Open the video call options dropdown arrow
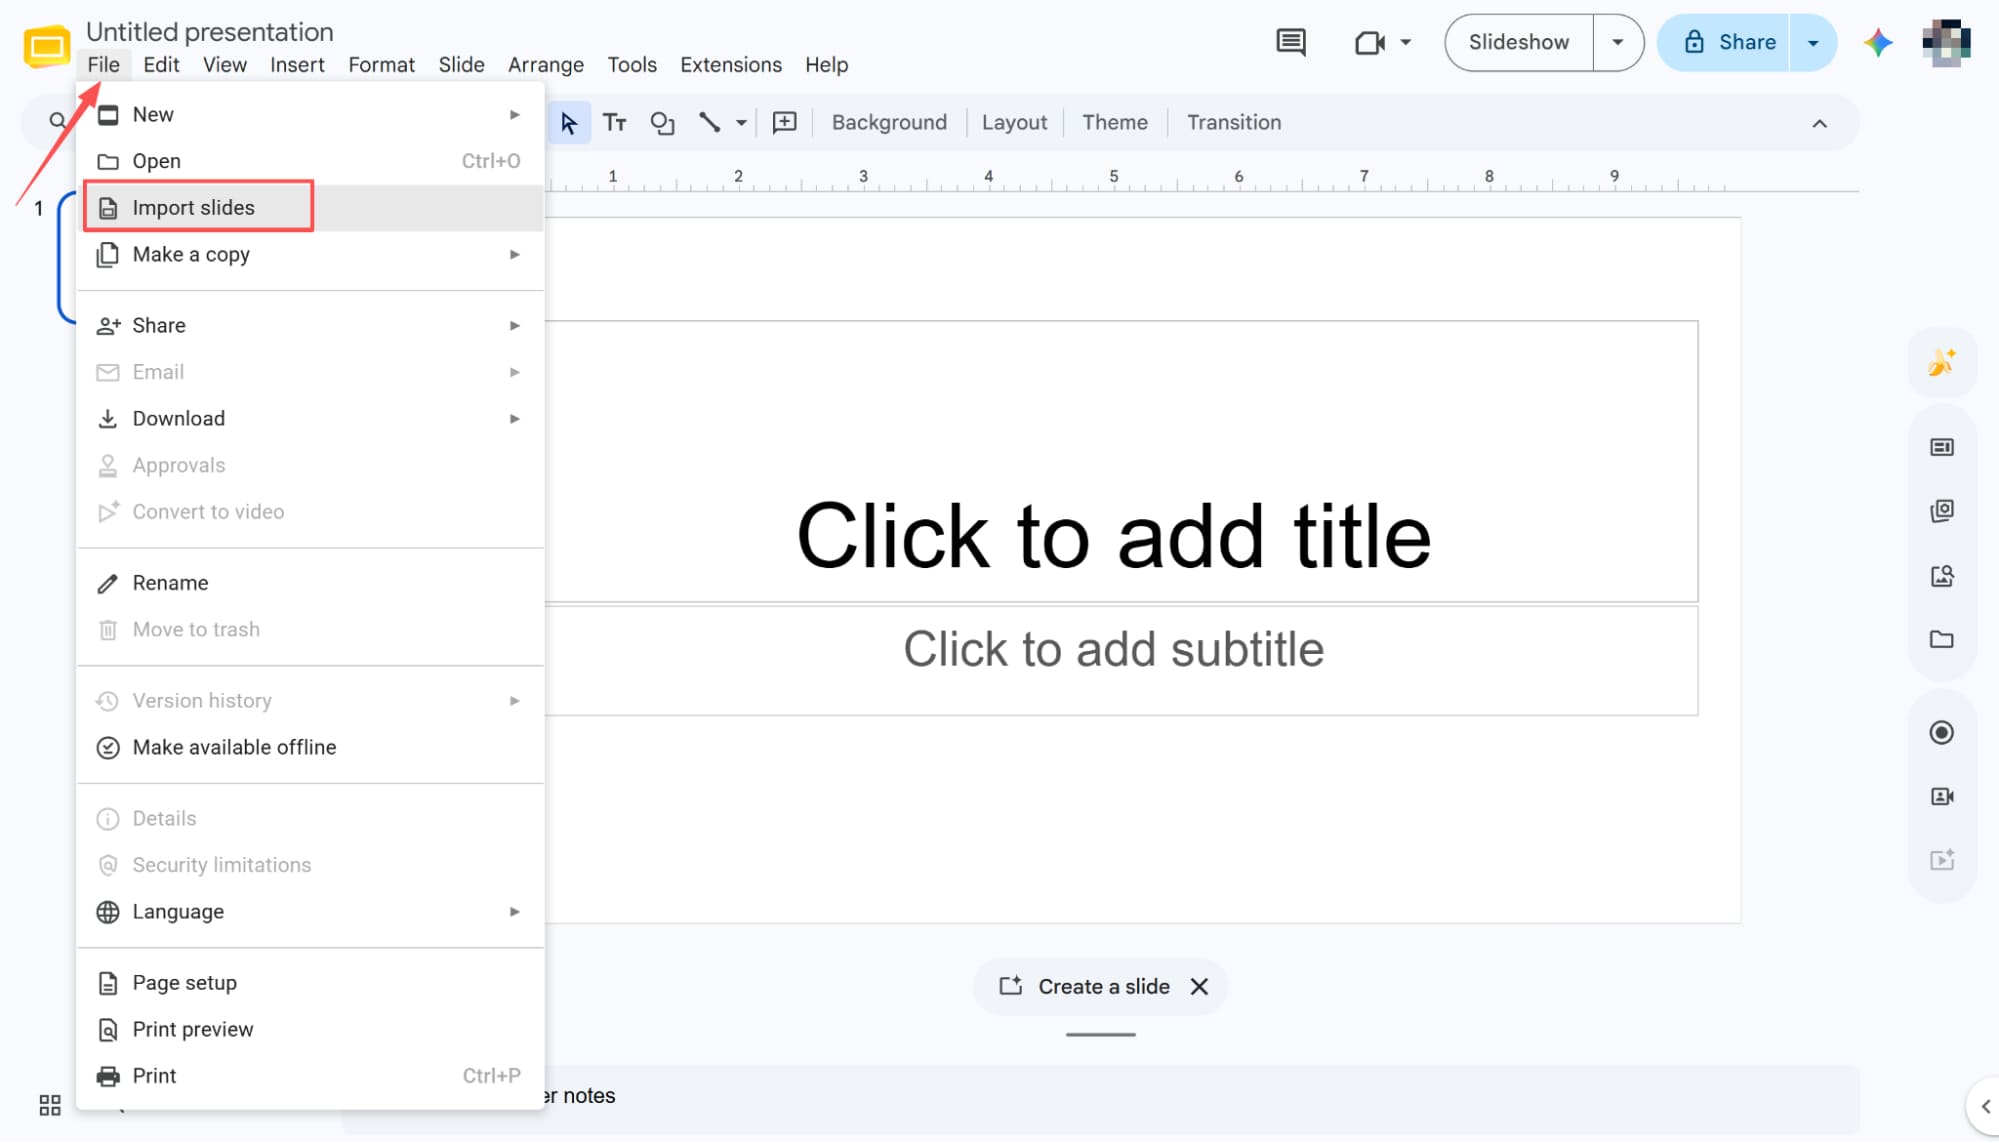The height and width of the screenshot is (1143, 1999). coord(1406,42)
